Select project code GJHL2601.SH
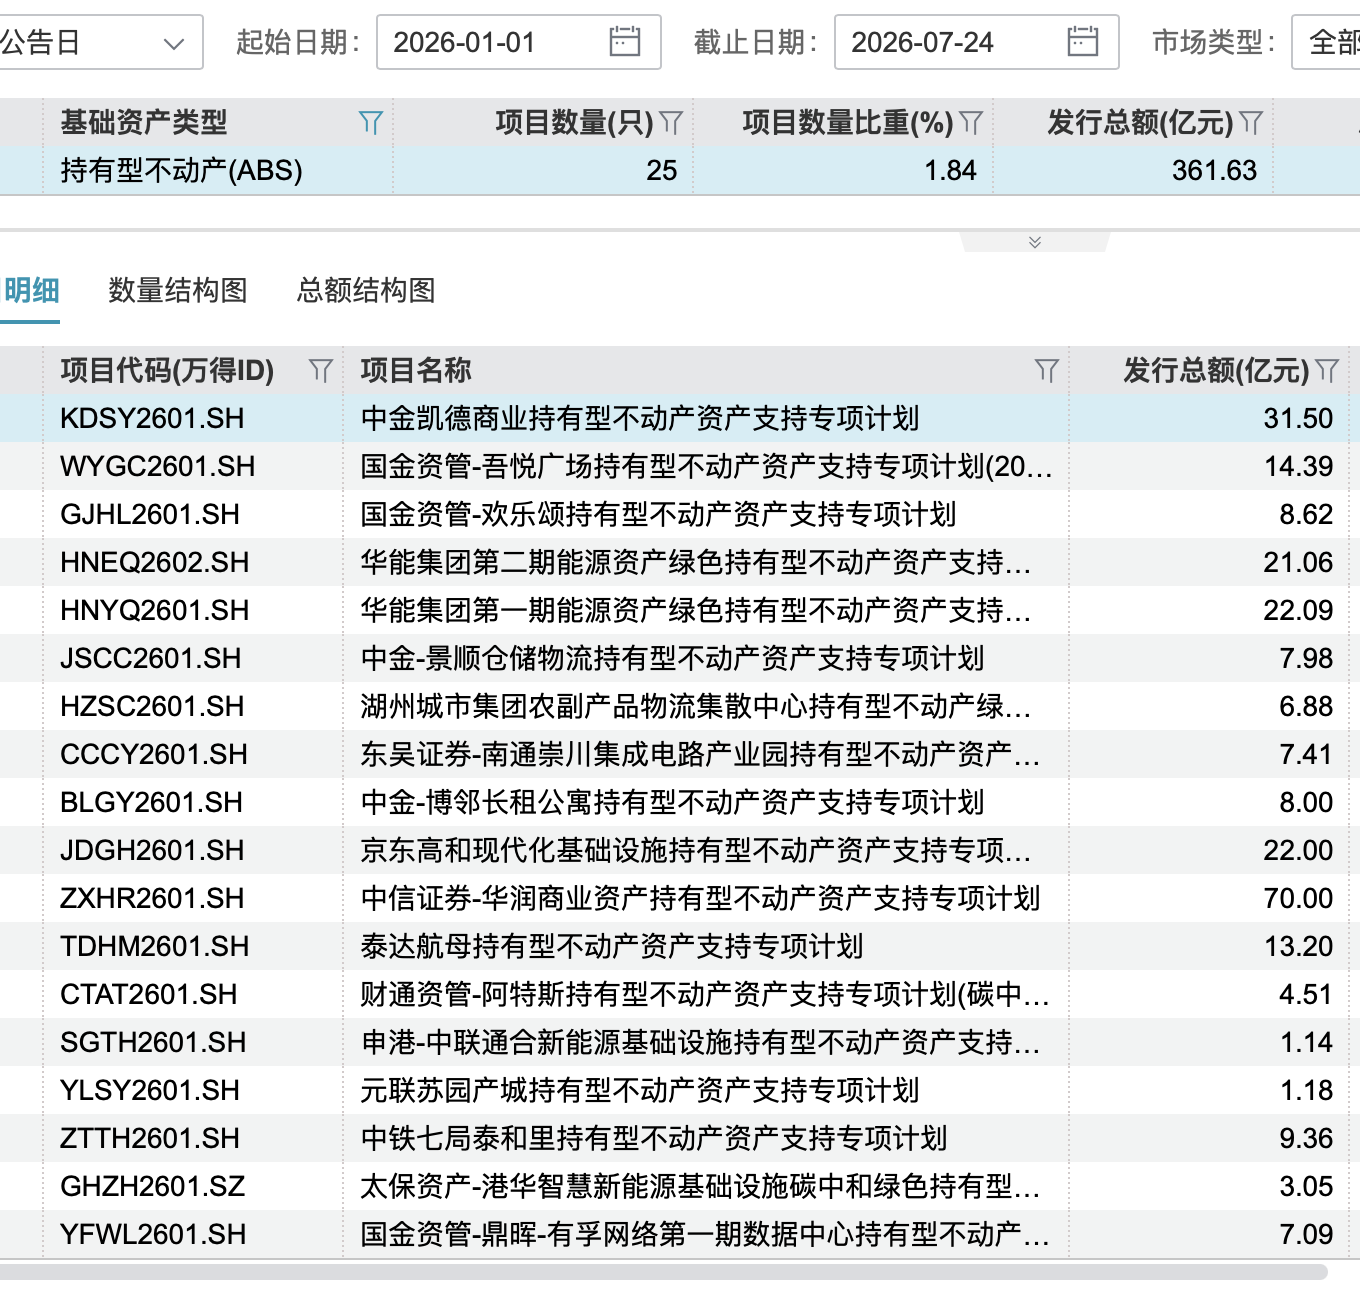 click(150, 515)
